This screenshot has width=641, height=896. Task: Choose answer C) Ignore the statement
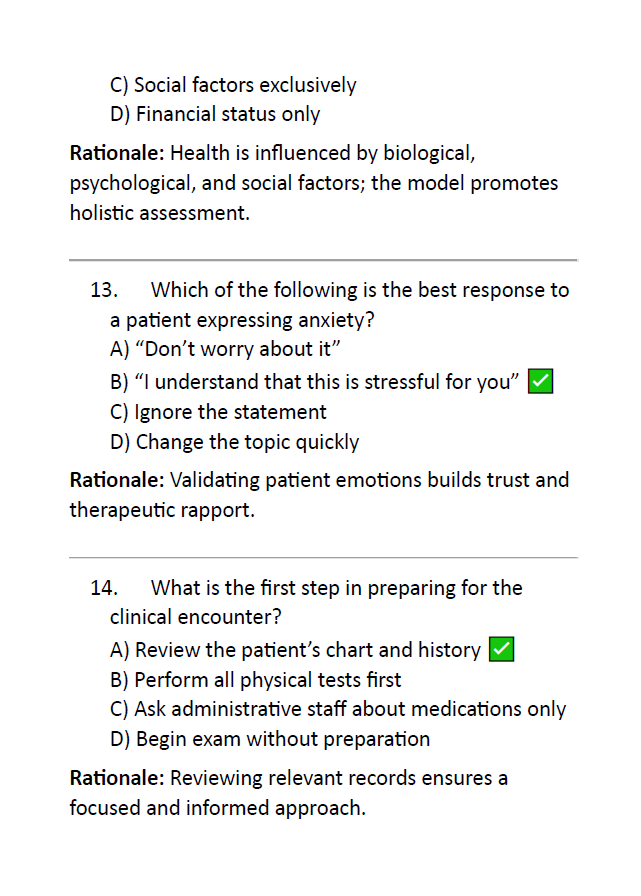(218, 411)
